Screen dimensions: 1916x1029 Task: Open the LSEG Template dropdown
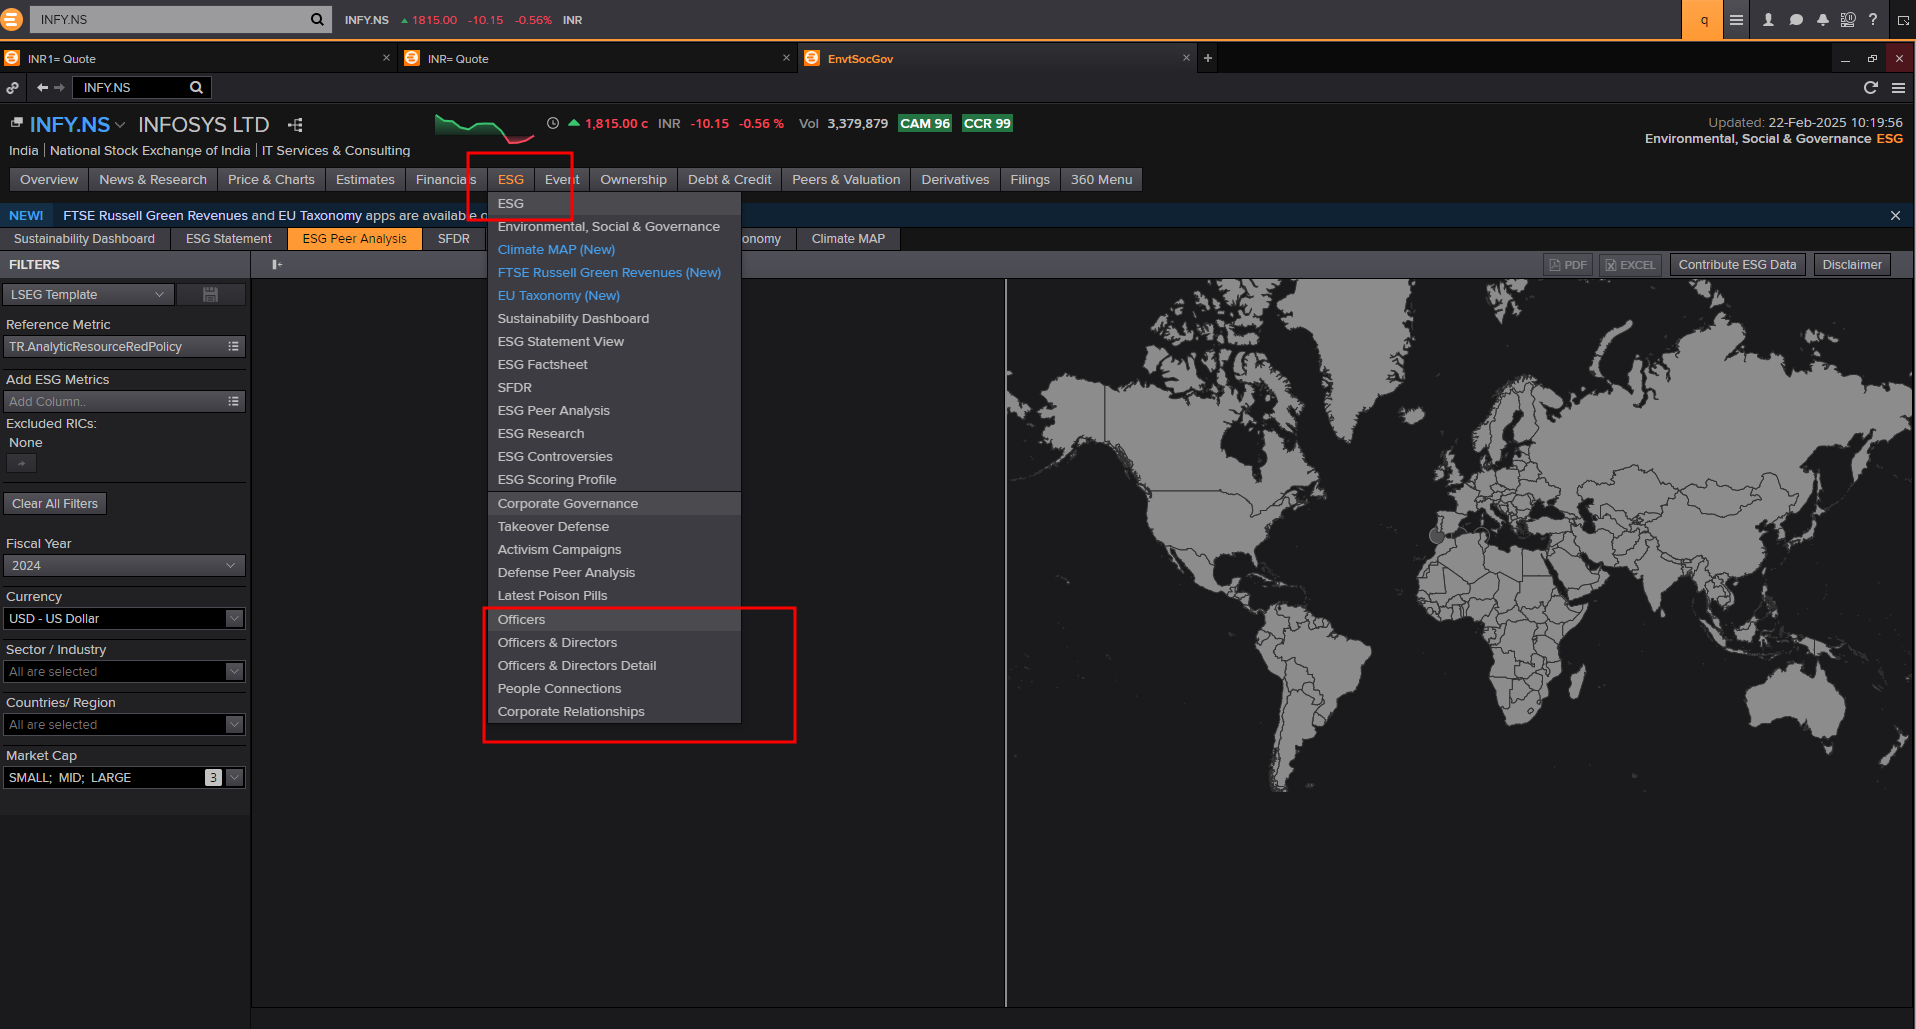[x=88, y=295]
